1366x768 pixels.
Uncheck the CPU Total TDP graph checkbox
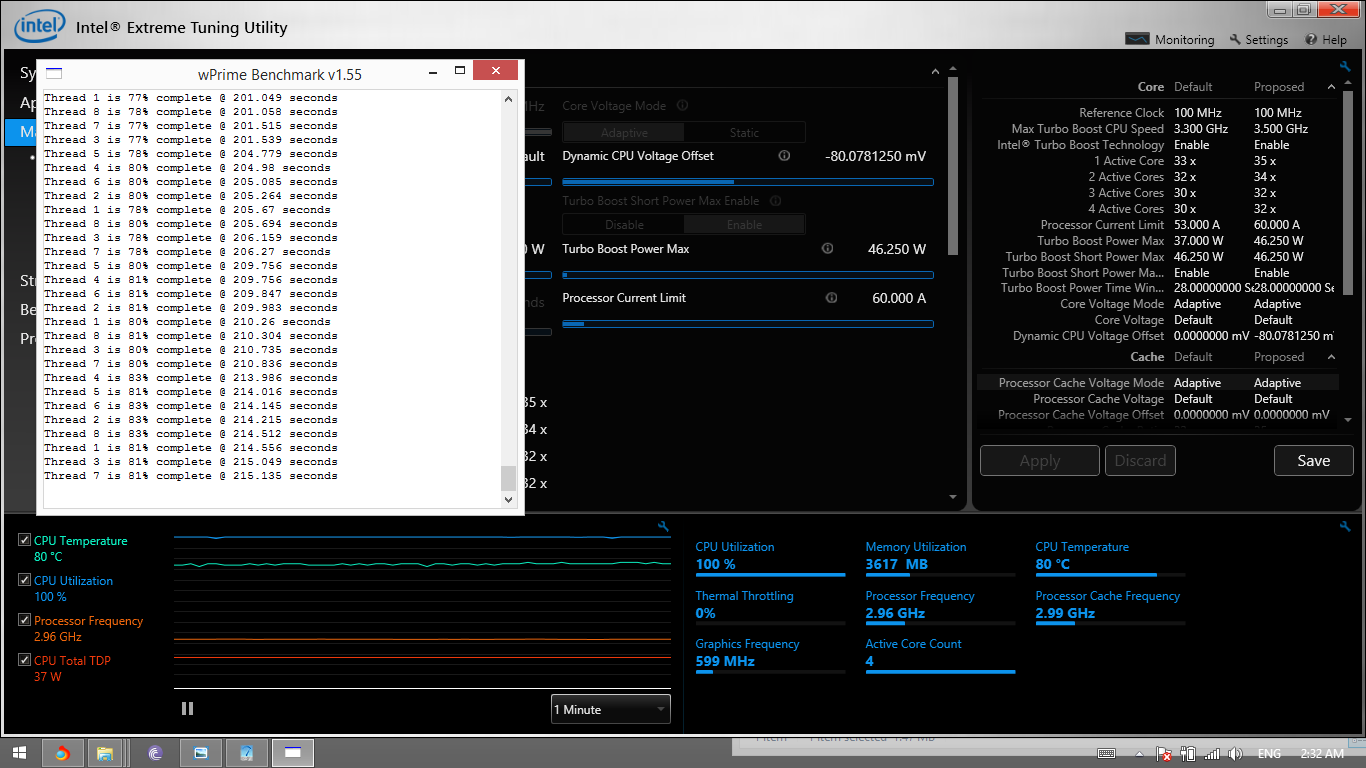coord(24,661)
